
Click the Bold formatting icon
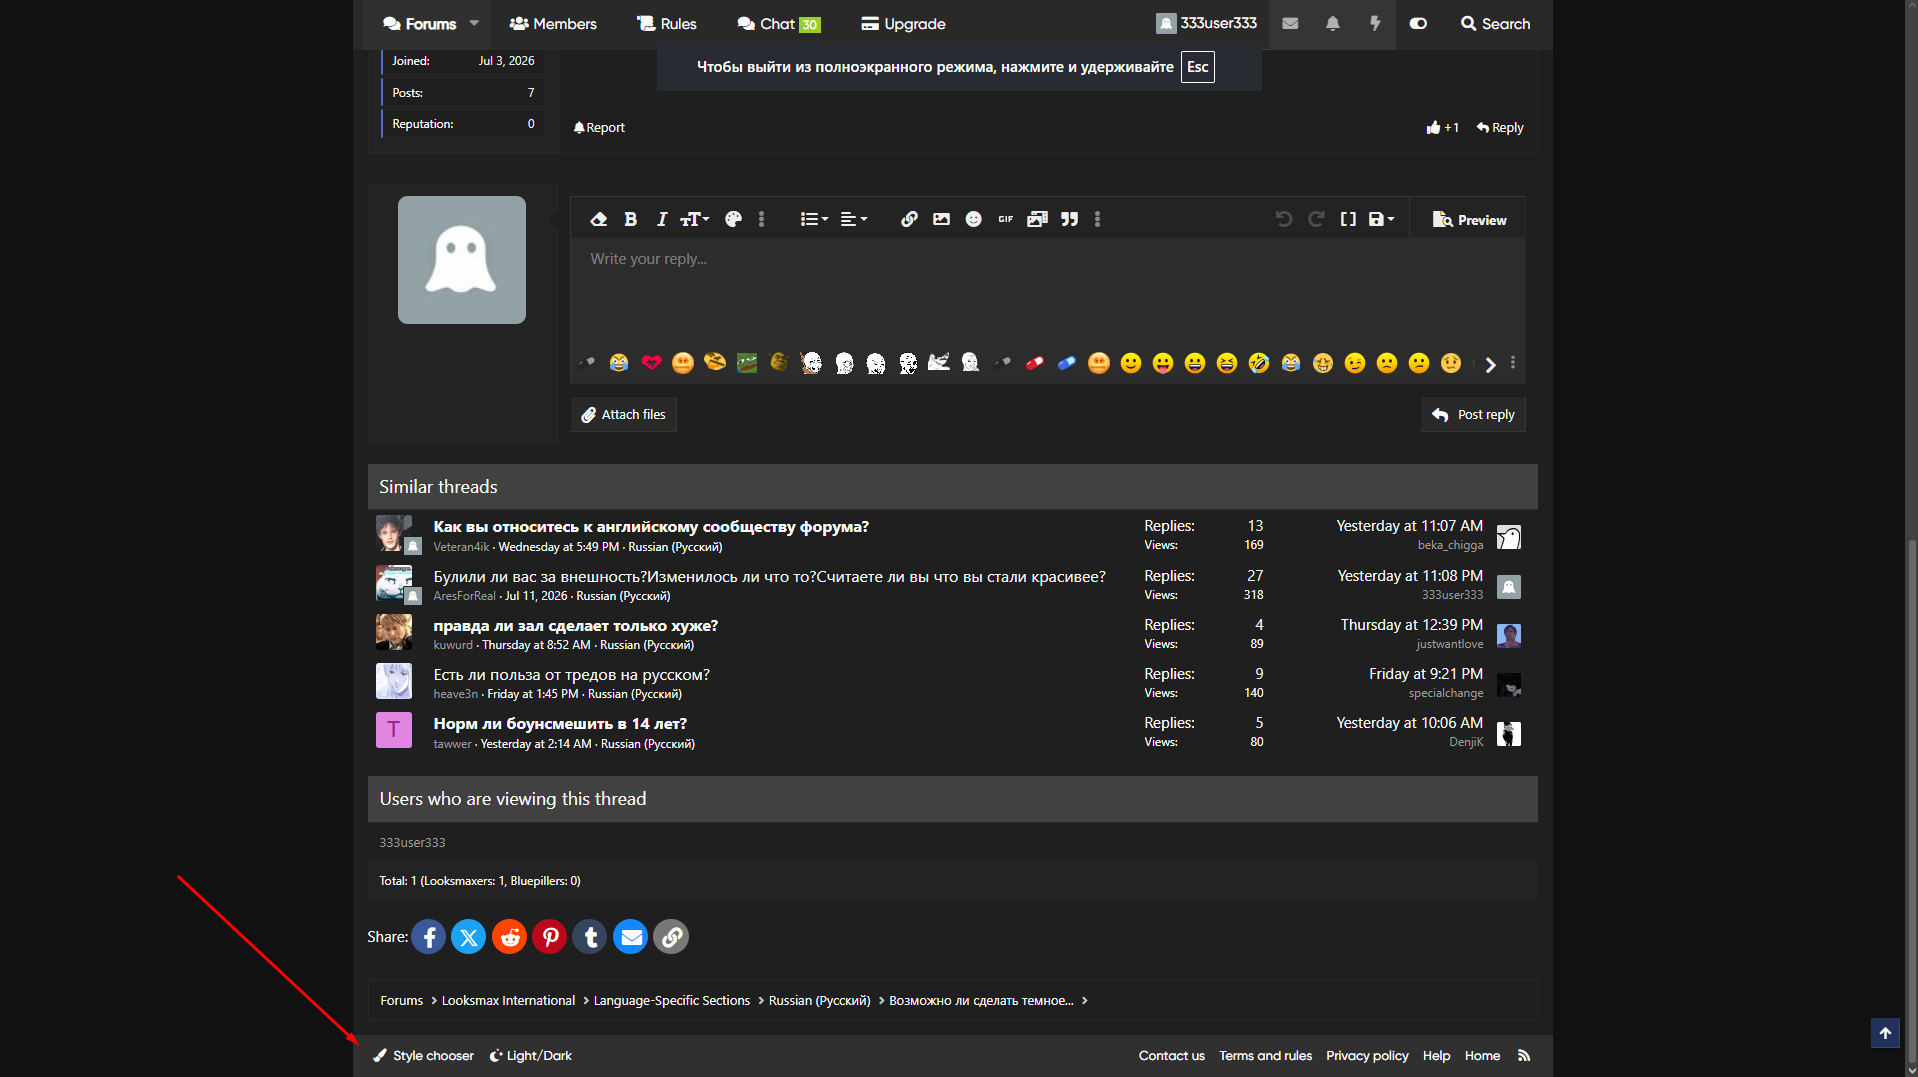[630, 219]
